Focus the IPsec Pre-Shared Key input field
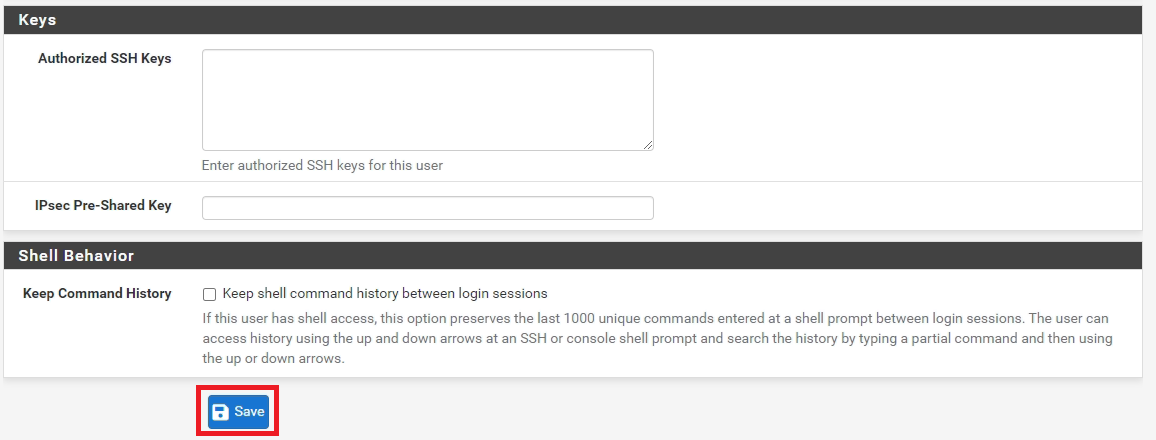 (428, 208)
